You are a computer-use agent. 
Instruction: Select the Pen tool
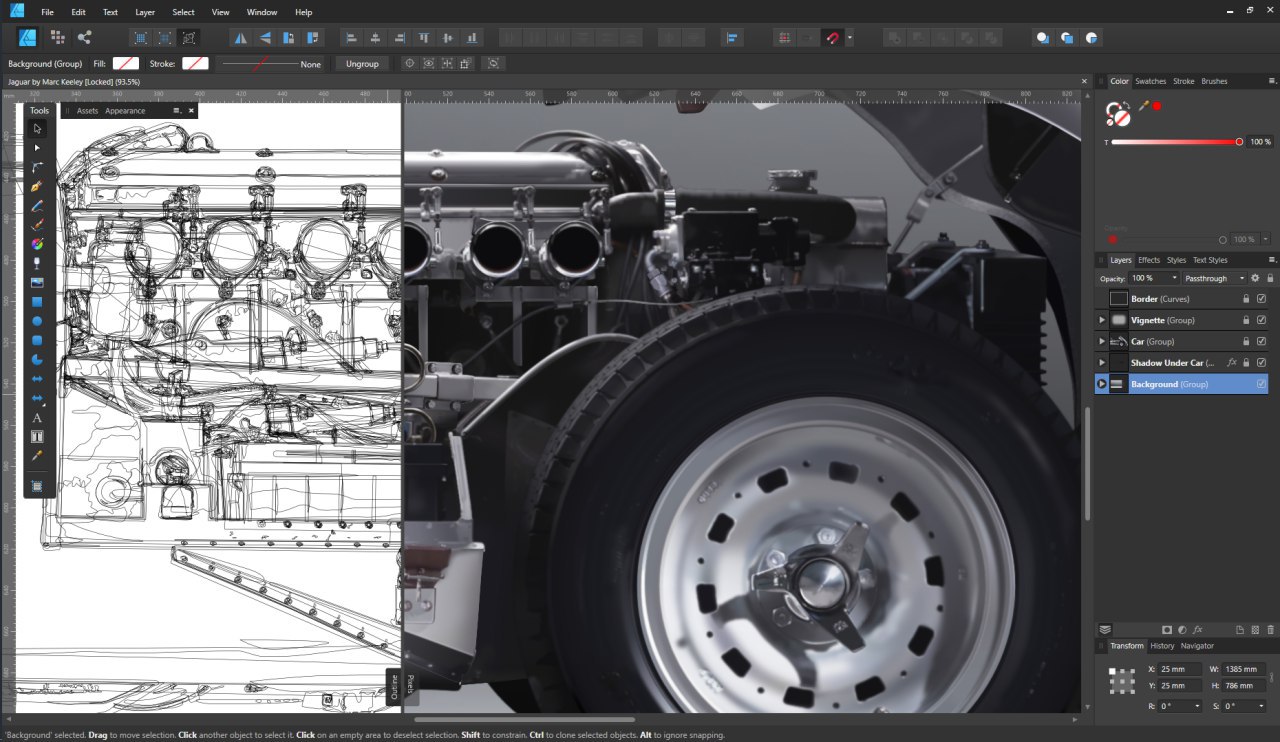[37, 186]
